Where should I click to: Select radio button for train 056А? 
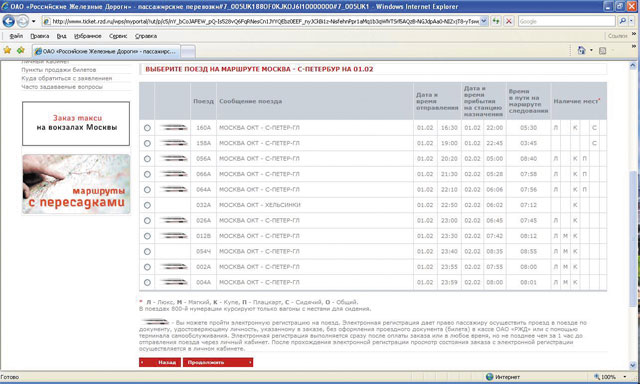click(147, 159)
